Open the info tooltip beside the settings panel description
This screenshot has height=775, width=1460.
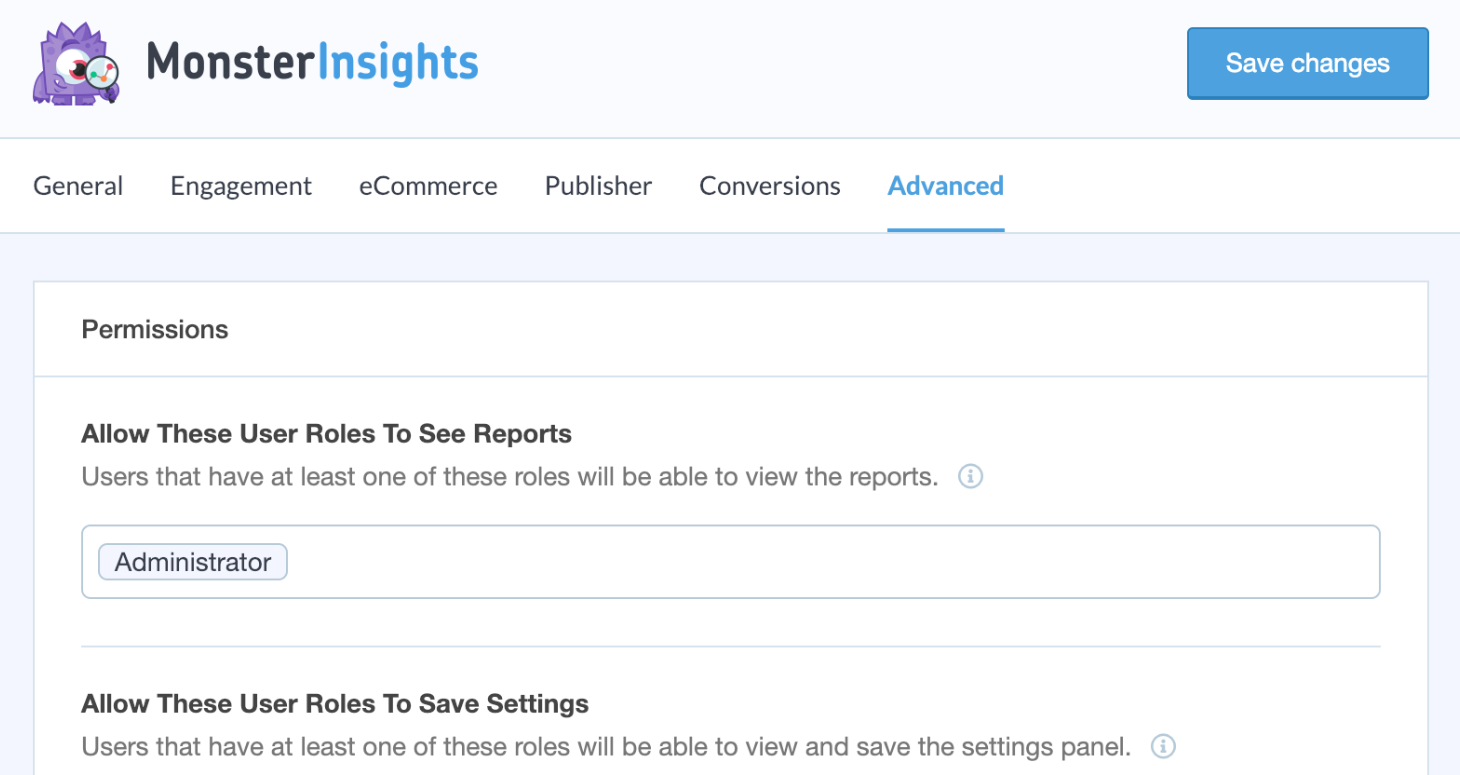(x=1164, y=747)
